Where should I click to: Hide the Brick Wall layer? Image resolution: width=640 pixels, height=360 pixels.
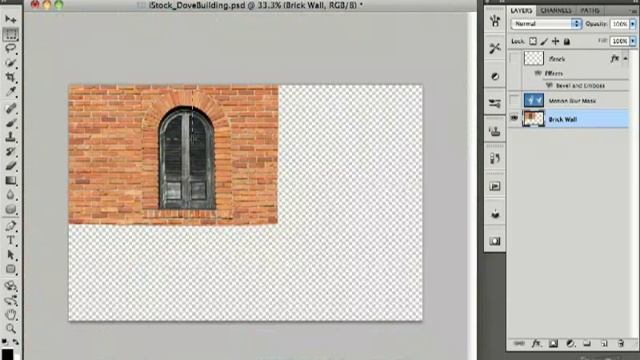[x=514, y=118]
